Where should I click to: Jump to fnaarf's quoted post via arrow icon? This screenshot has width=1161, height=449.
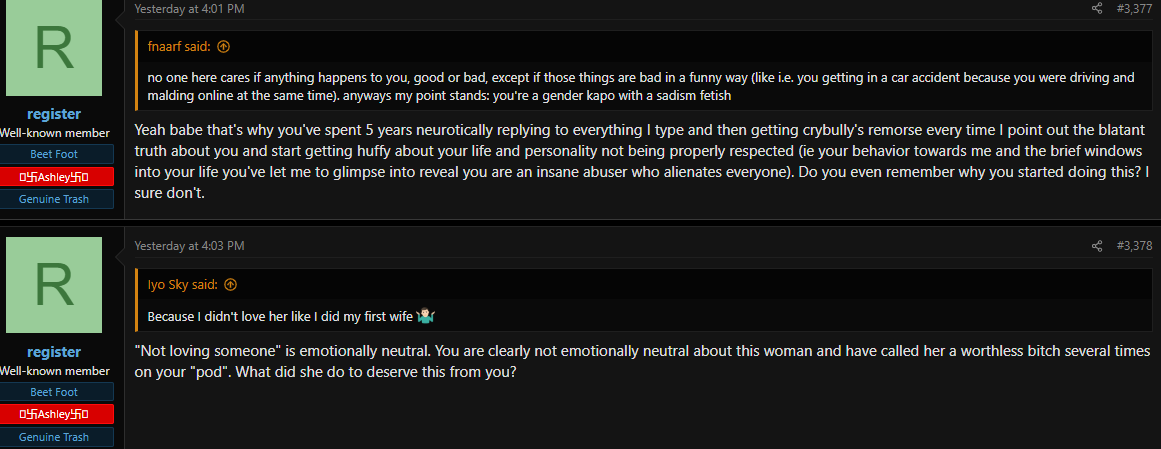[x=224, y=47]
